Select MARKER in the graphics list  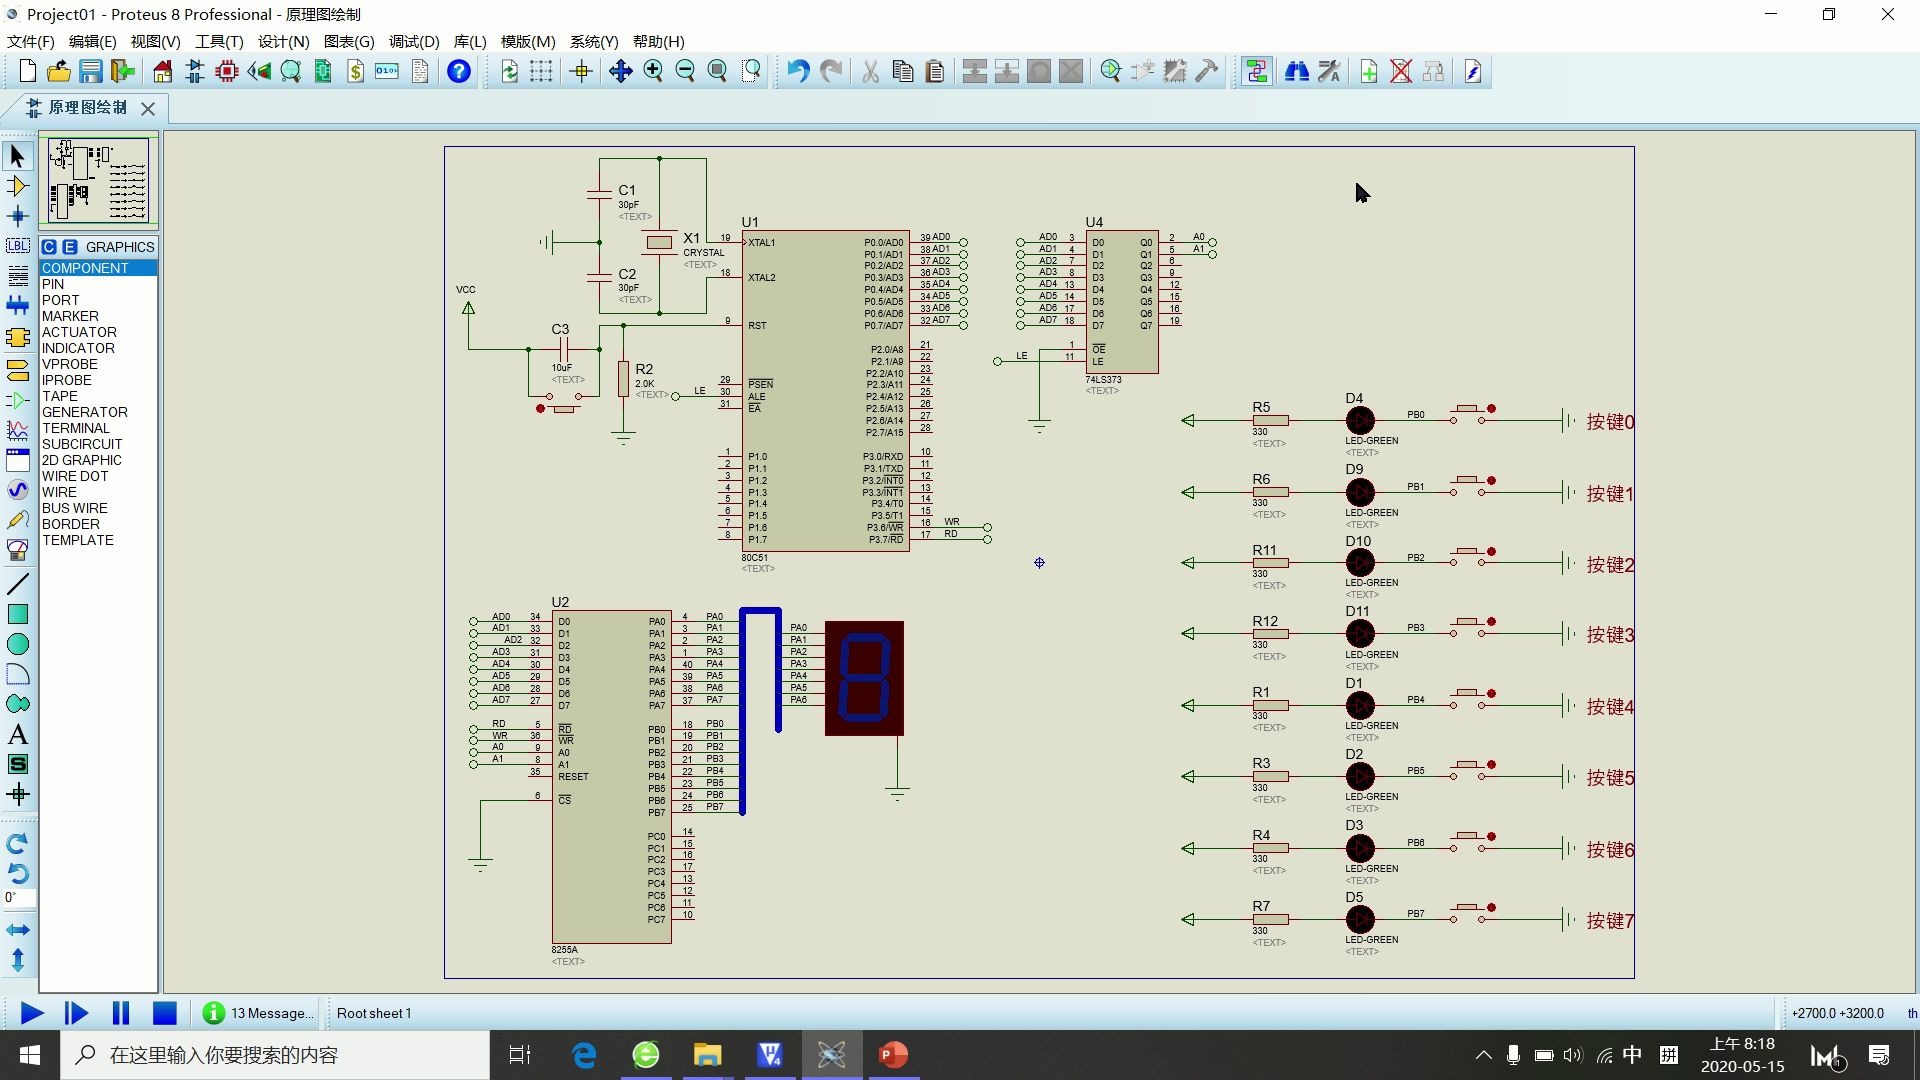tap(98, 316)
